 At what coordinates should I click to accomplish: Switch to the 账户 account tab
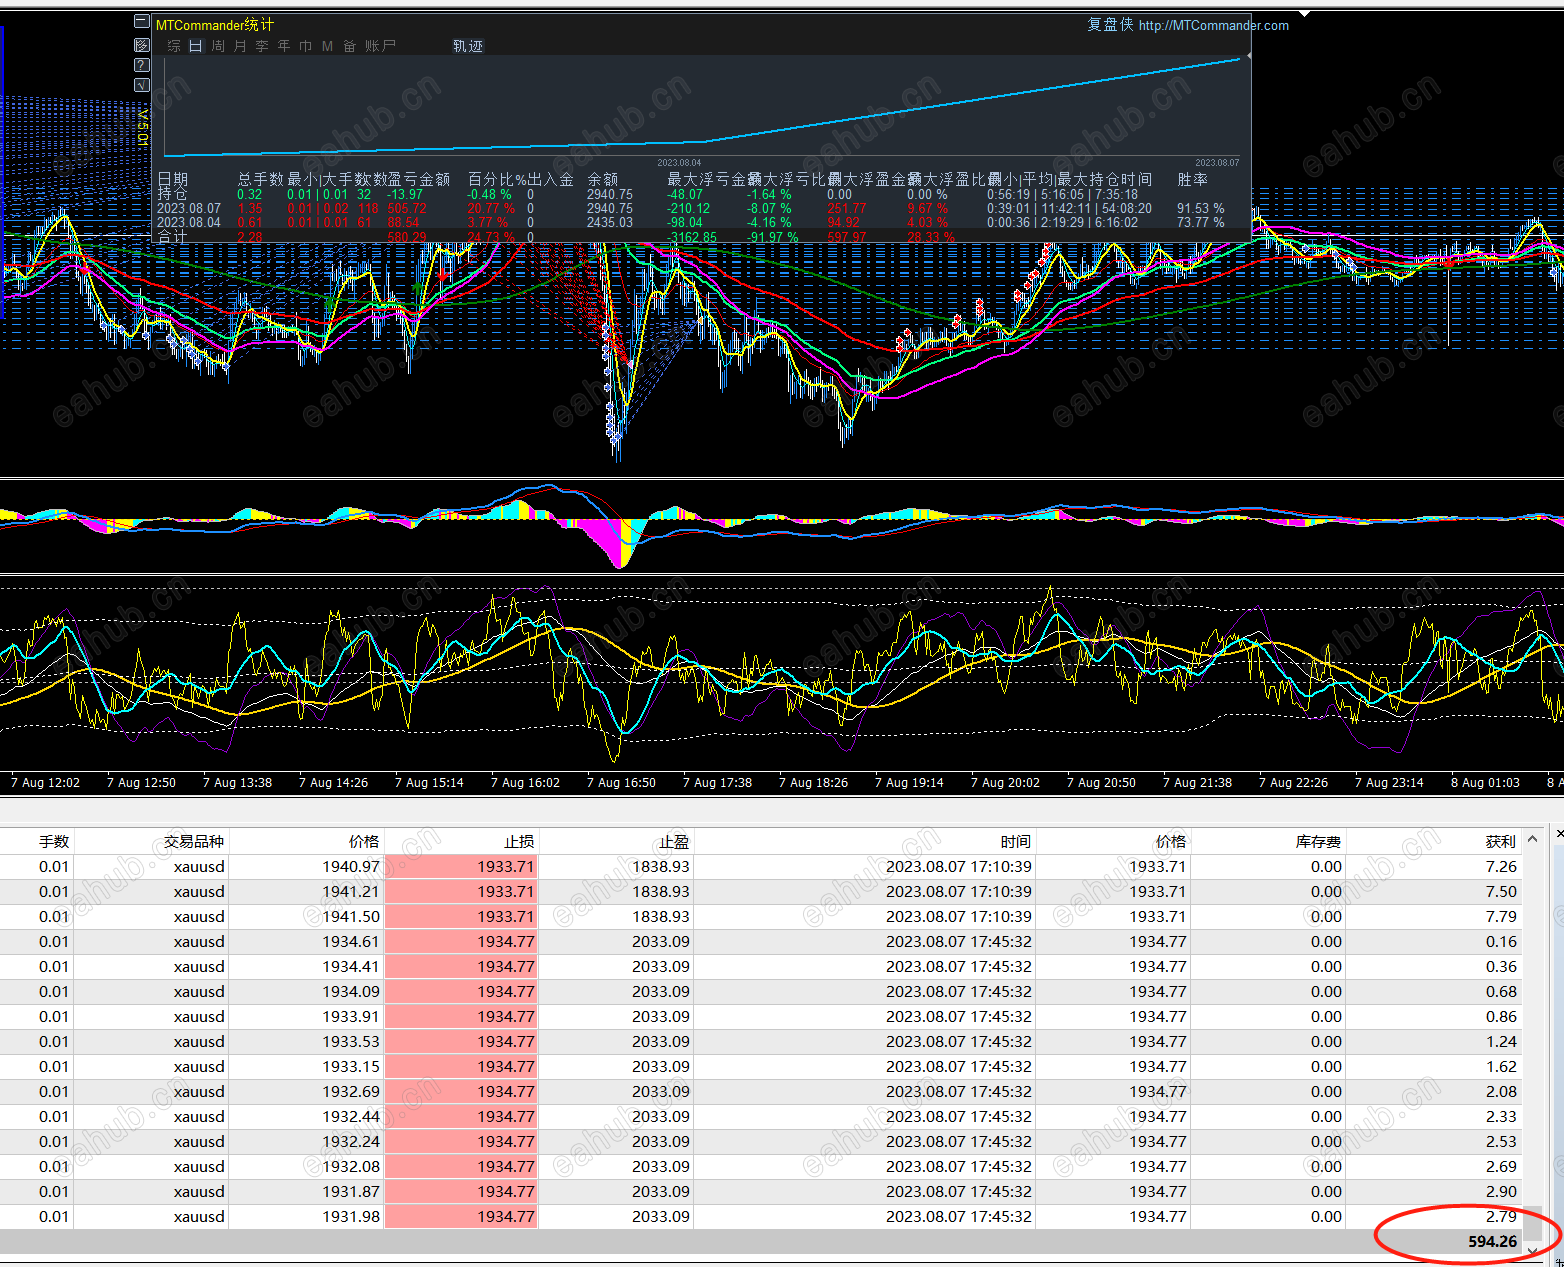[380, 46]
